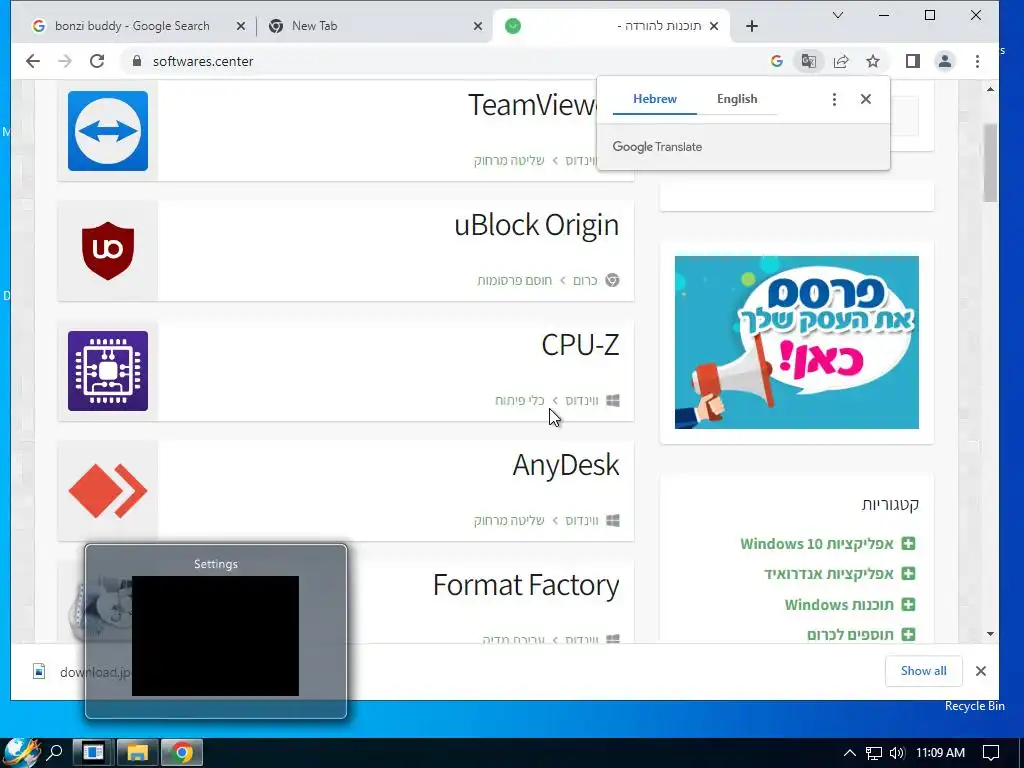
Task: Open Chrome profile avatar icon
Action: pos(944,61)
